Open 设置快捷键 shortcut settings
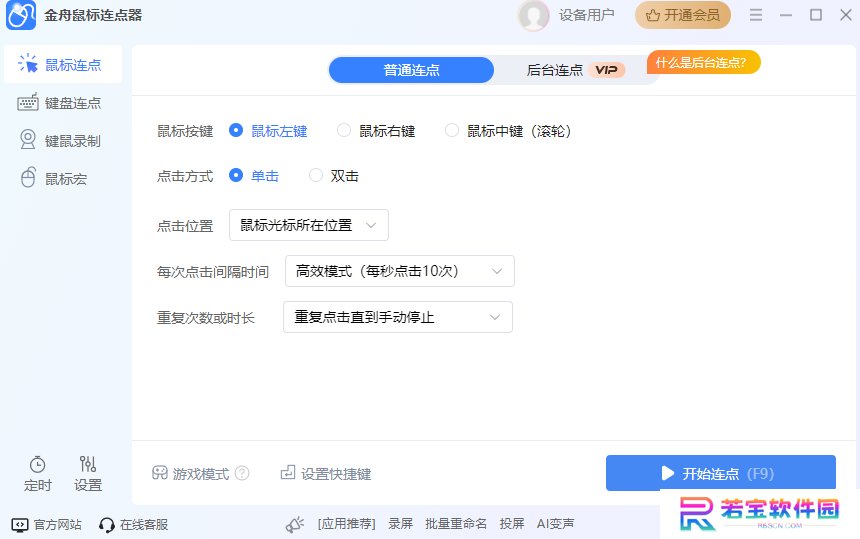Screen dimensions: 860x539 pyautogui.click(x=326, y=473)
